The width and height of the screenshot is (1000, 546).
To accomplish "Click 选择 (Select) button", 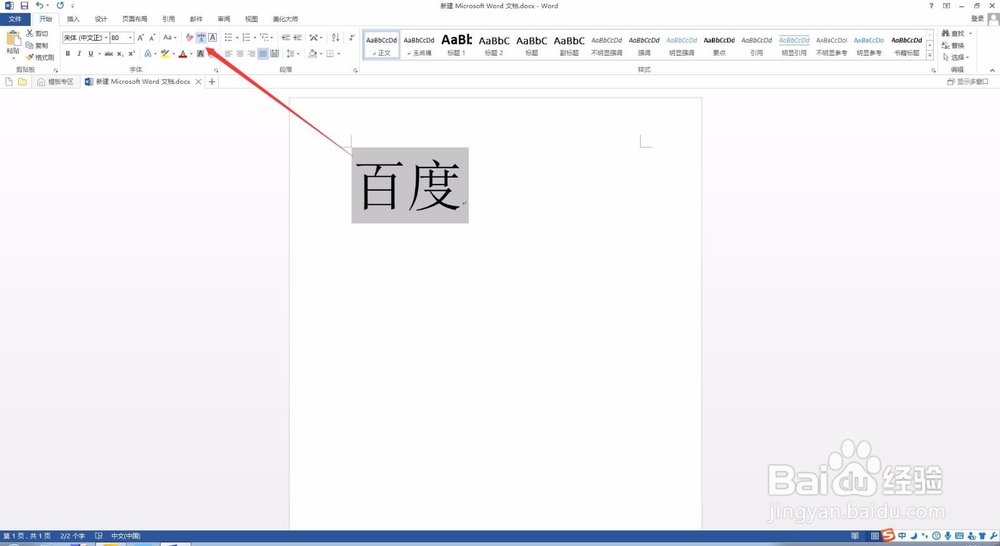I will (957, 57).
